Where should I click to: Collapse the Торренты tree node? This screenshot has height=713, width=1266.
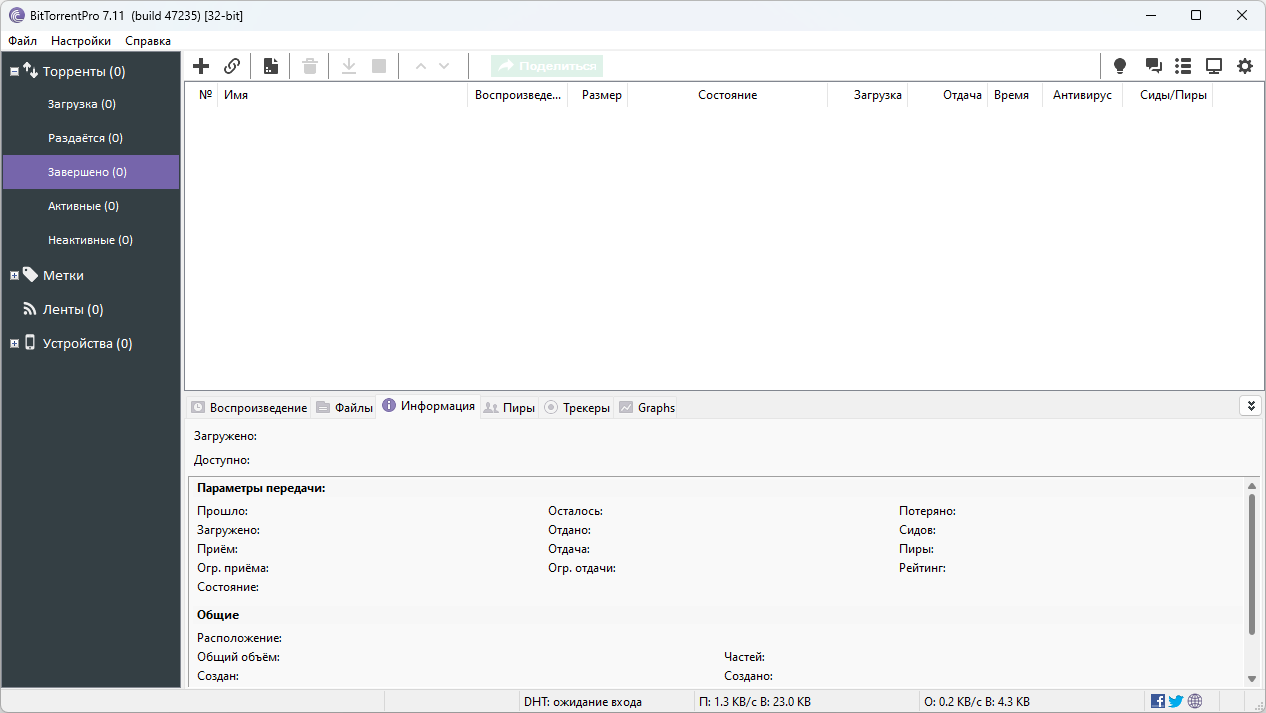pos(14,72)
